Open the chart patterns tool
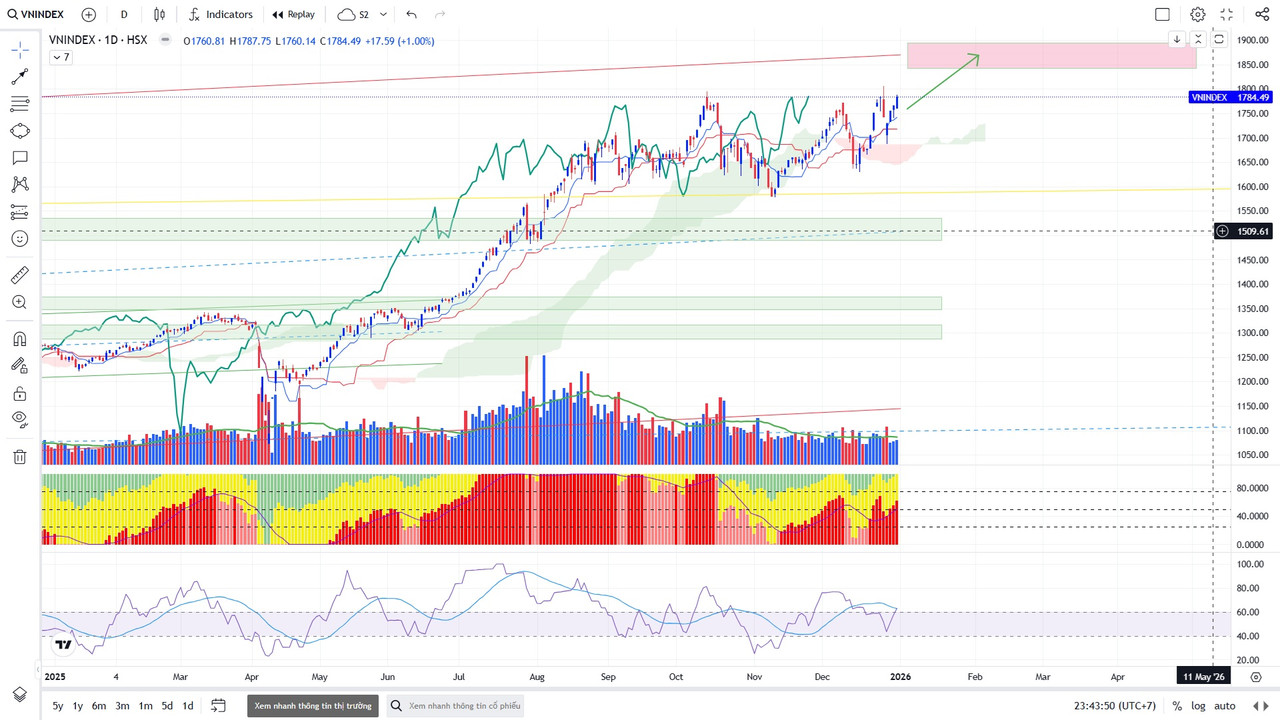 pos(20,185)
